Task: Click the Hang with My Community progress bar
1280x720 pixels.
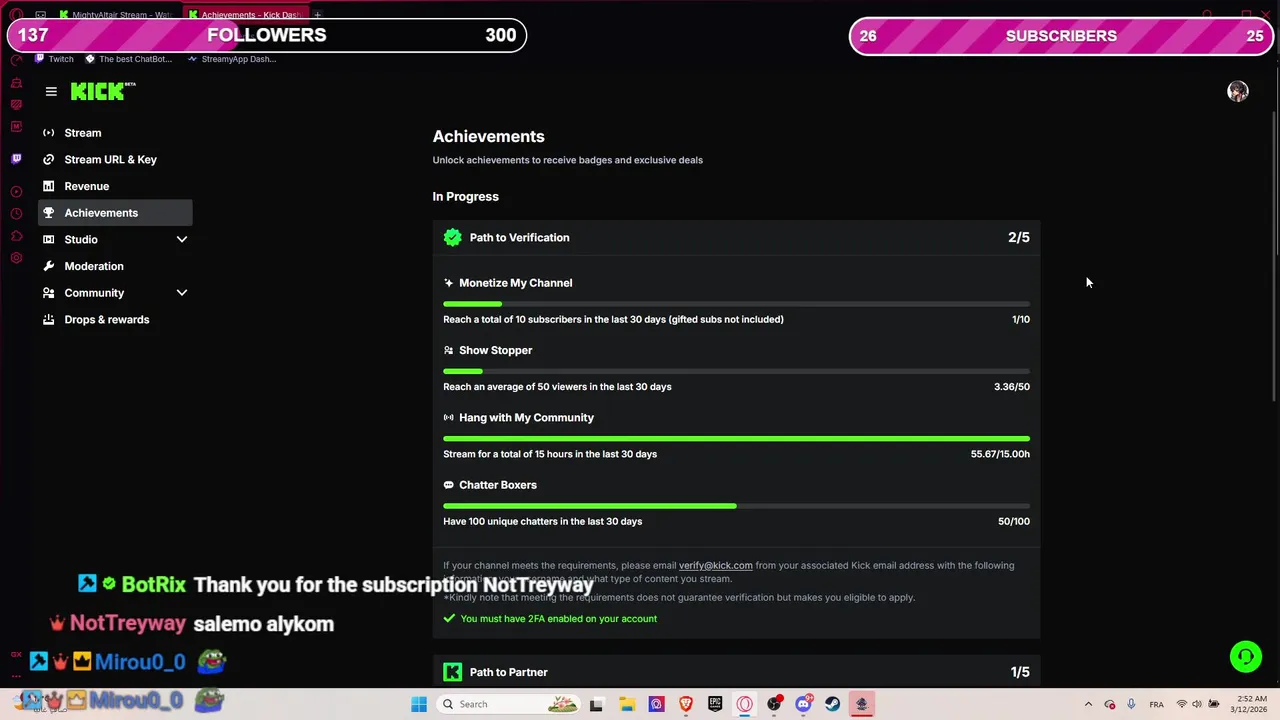Action: pos(736,438)
